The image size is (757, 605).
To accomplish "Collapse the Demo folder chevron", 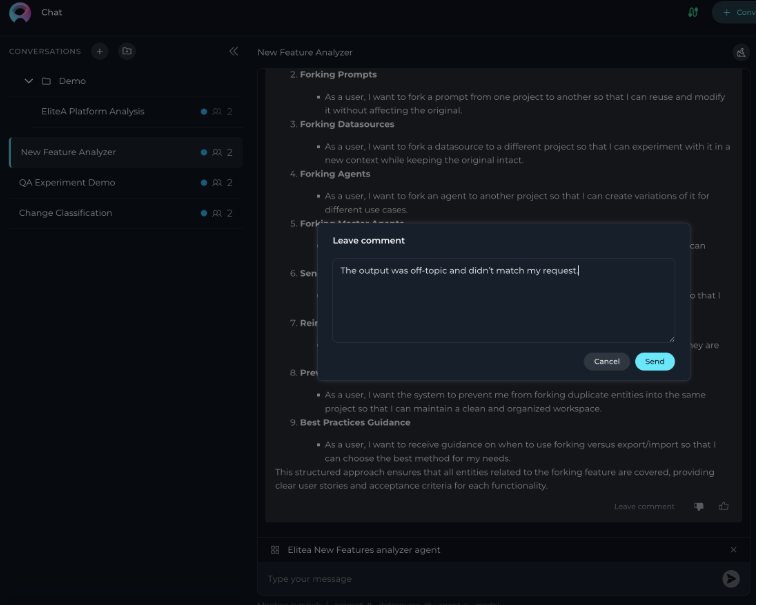I will coord(29,81).
